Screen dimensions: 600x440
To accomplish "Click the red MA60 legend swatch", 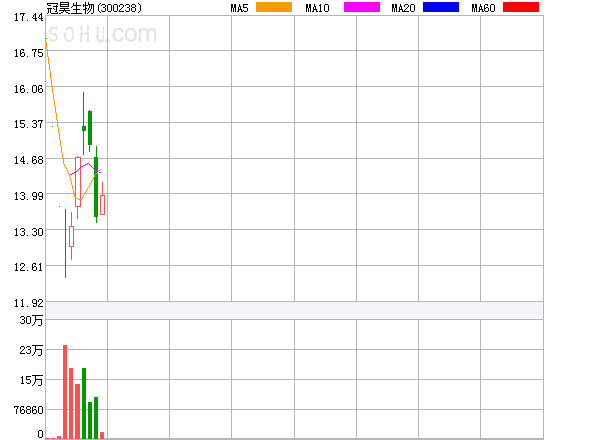I will click(x=521, y=7).
